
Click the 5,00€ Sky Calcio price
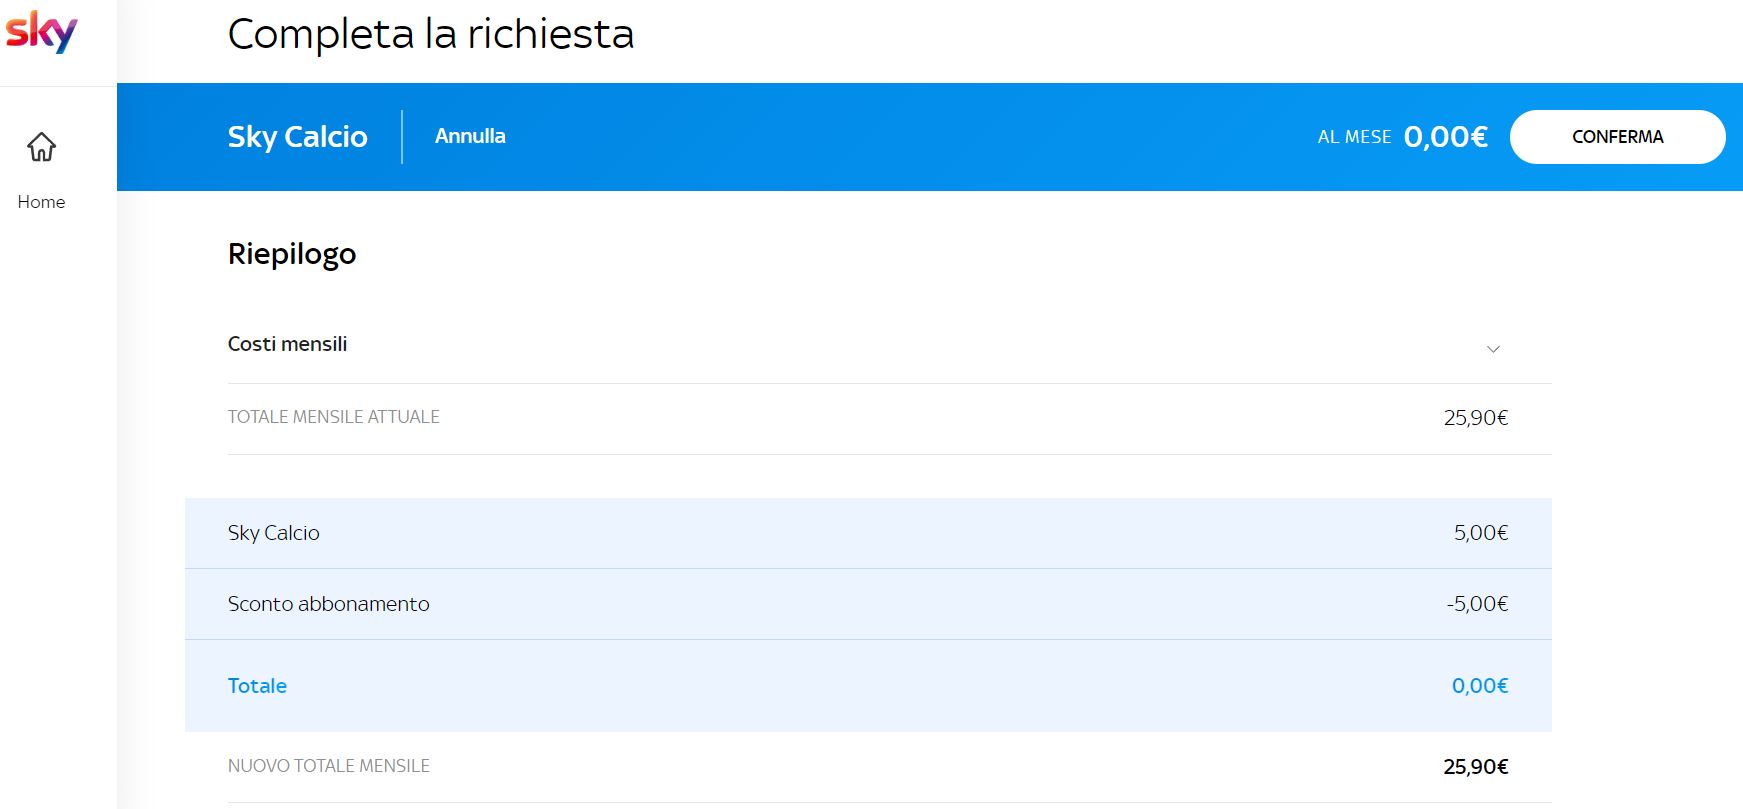coord(1481,533)
